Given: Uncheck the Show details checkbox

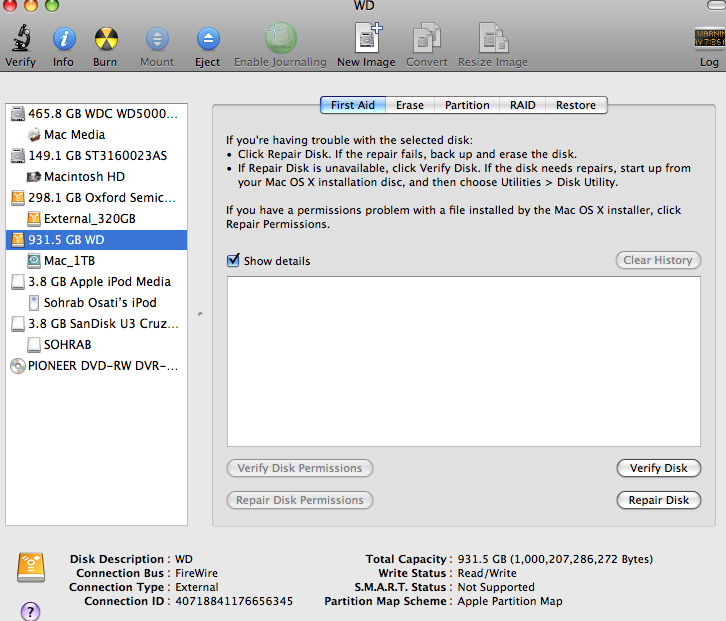Looking at the screenshot, I should (233, 260).
